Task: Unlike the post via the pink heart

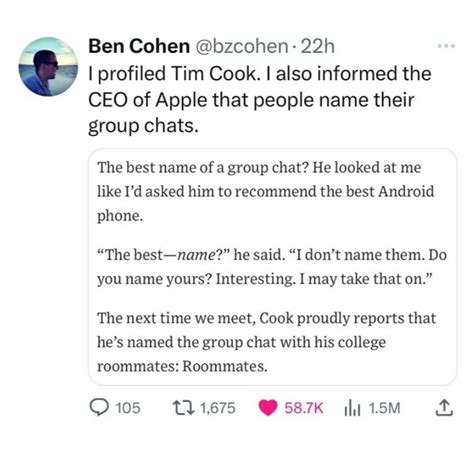Action: [x=268, y=408]
